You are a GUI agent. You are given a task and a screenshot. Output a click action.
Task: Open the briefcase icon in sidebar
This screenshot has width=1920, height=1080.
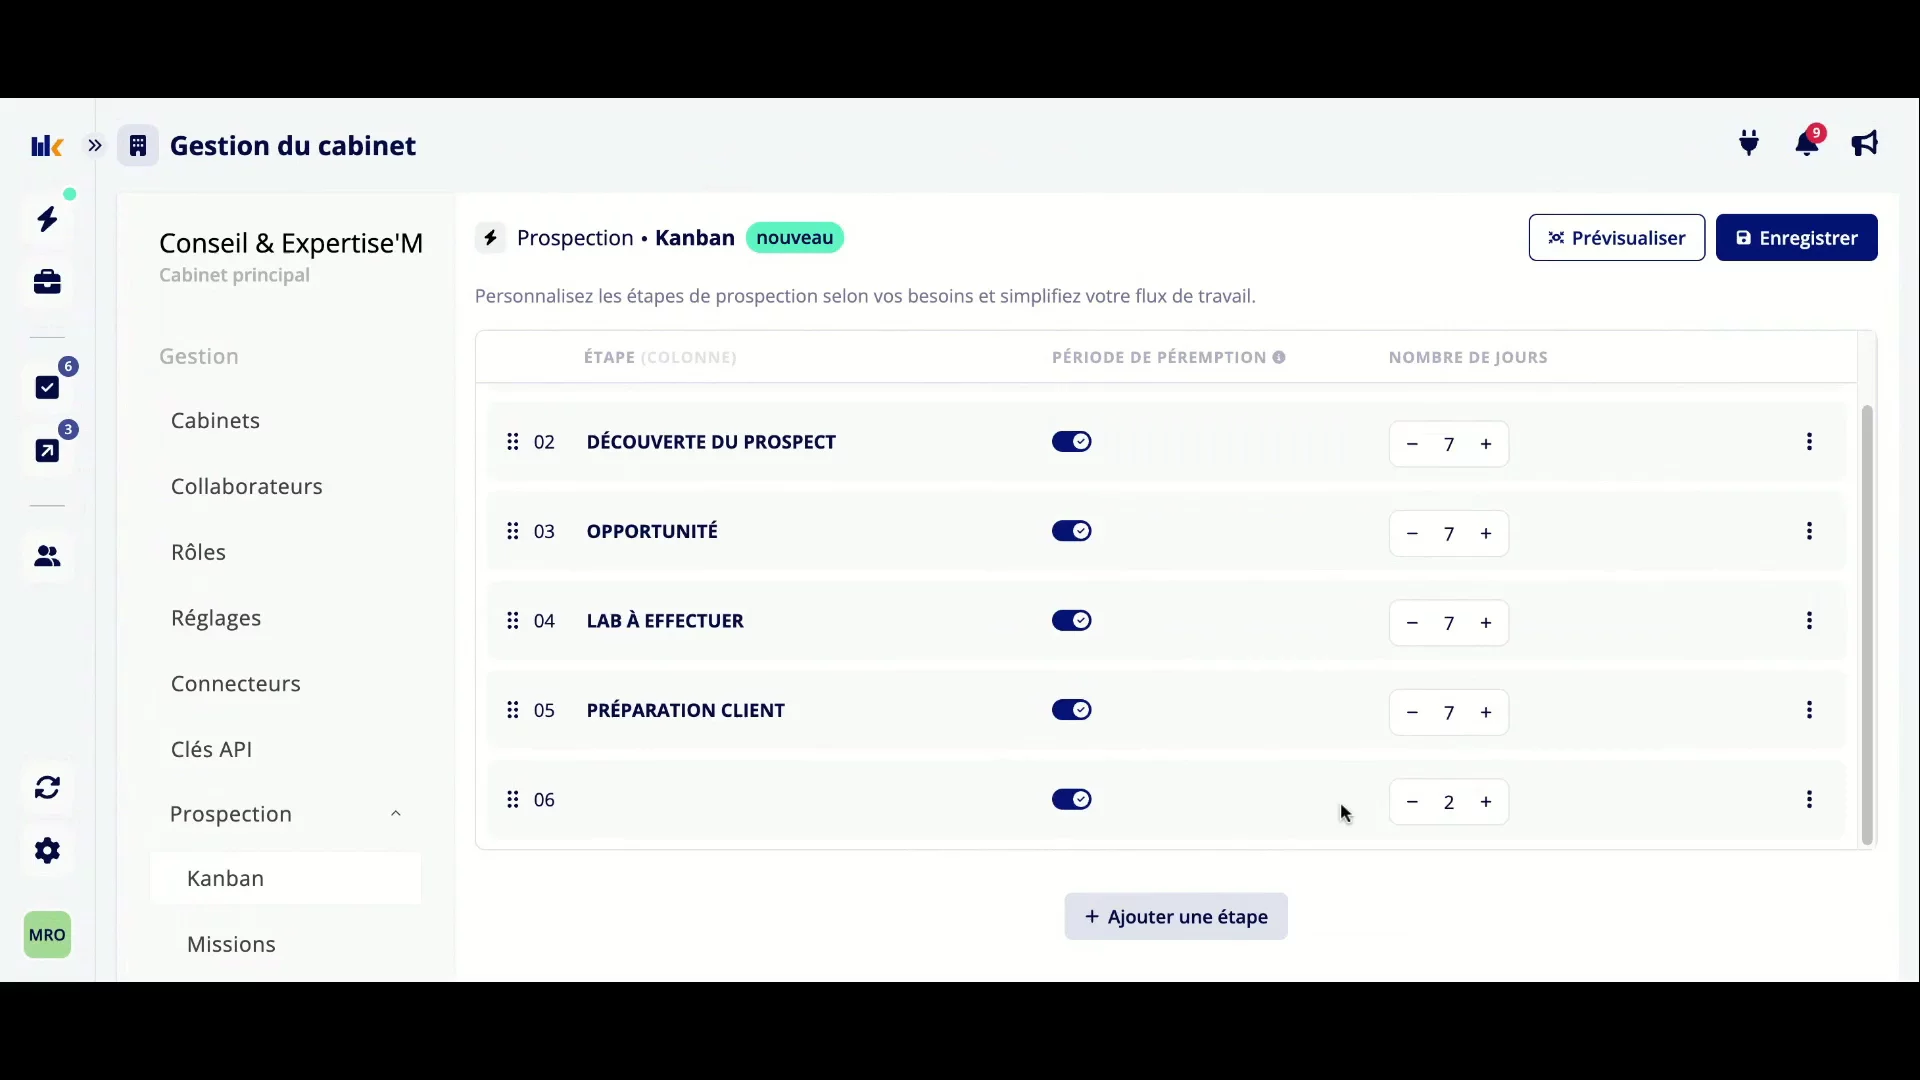tap(47, 282)
